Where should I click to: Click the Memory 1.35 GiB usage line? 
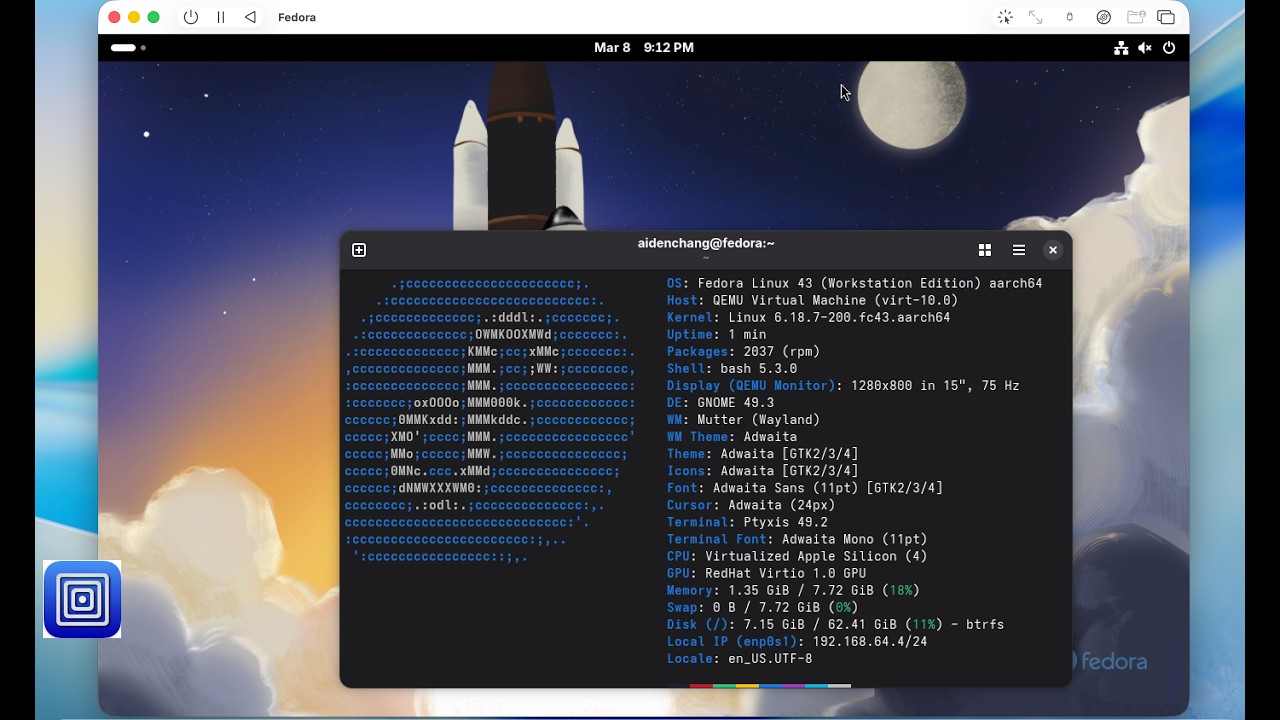(794, 589)
